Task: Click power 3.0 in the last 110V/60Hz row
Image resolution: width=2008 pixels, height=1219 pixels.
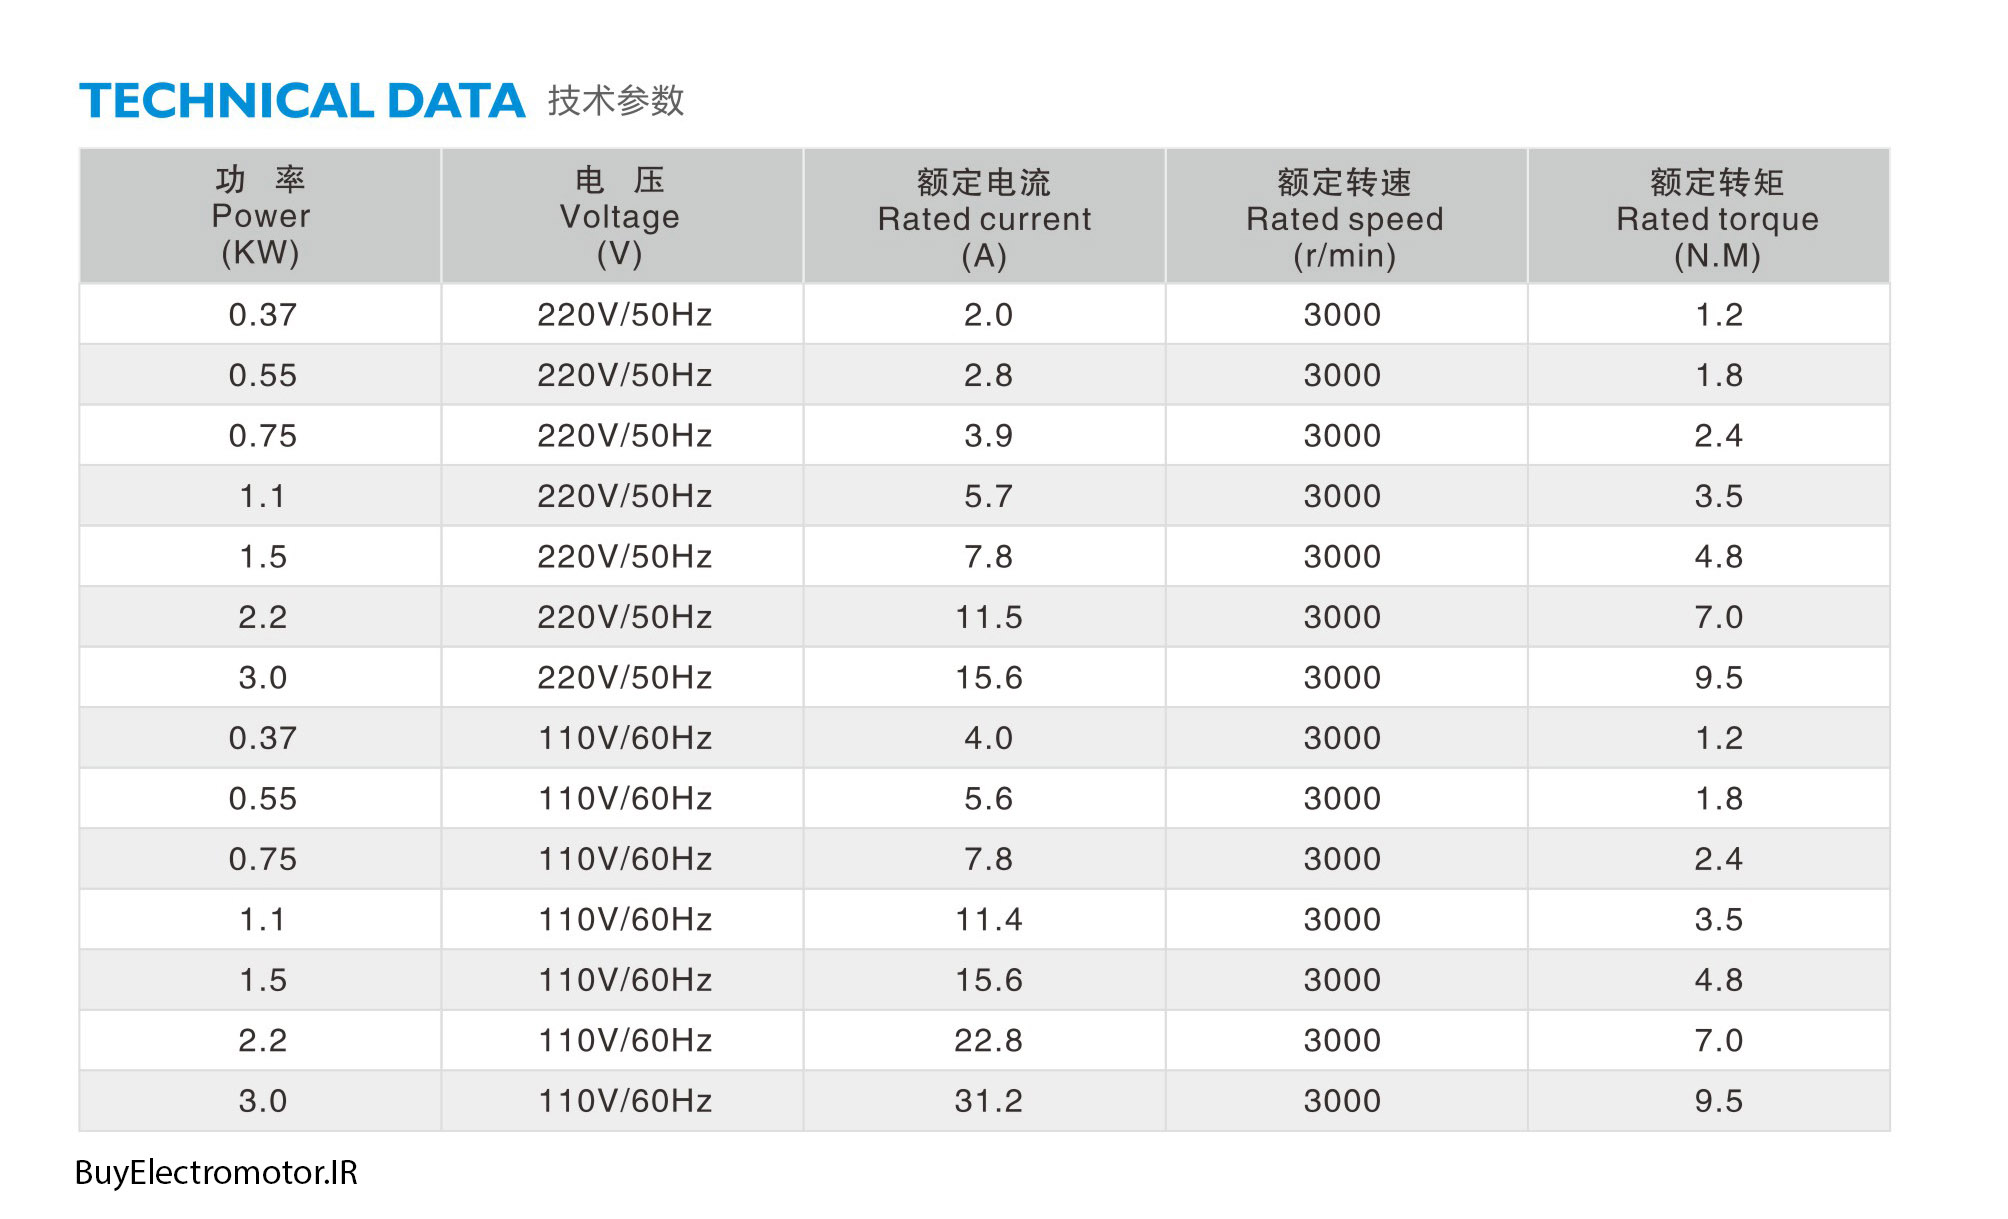Action: click(262, 1101)
